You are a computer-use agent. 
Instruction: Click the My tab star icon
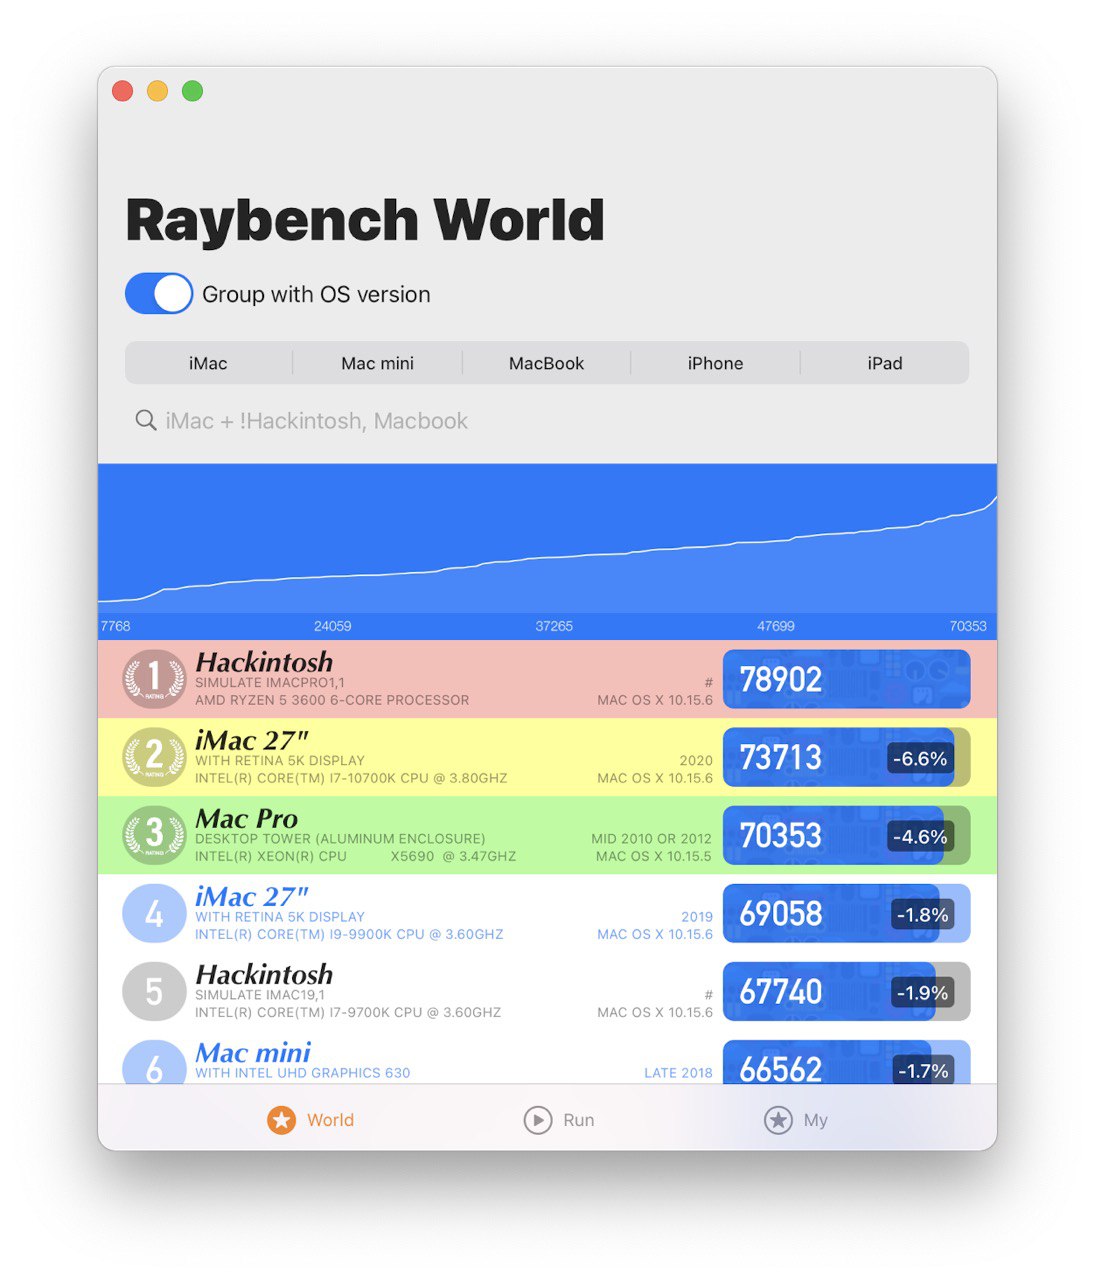[x=778, y=1120]
